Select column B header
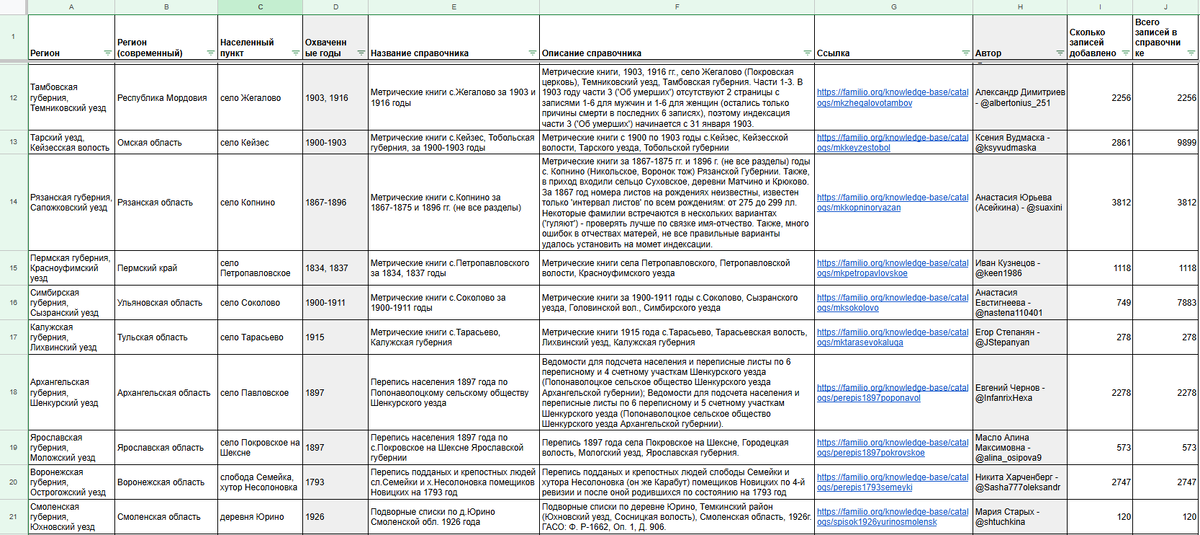This screenshot has height=535, width=1200. pos(165,7)
